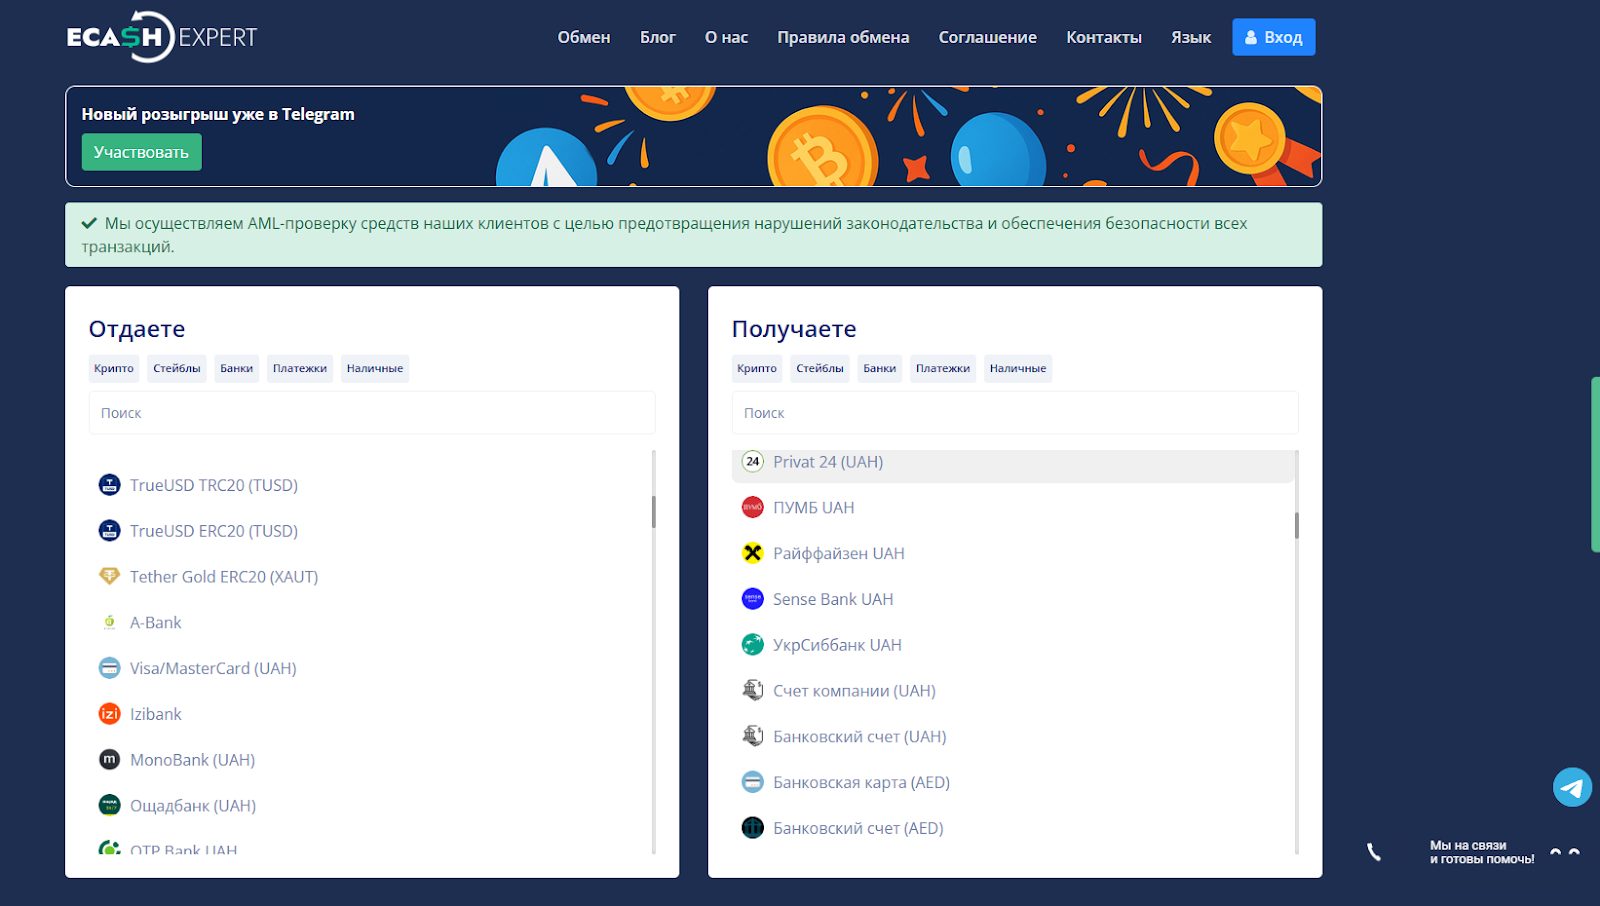Filter Отдаете list by Крипто
1600x906 pixels.
click(114, 368)
